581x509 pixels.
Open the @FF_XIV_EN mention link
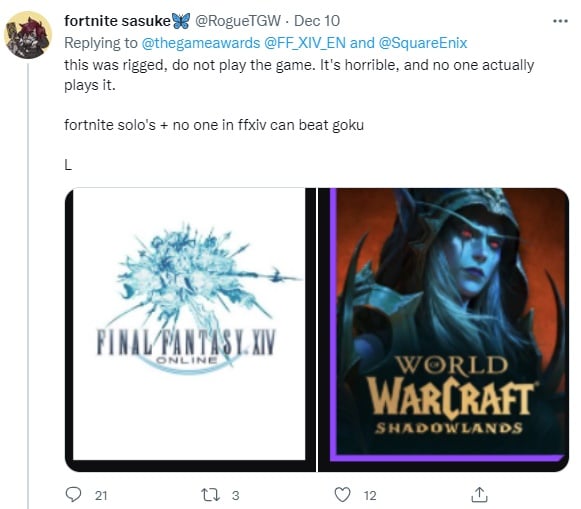(x=305, y=43)
